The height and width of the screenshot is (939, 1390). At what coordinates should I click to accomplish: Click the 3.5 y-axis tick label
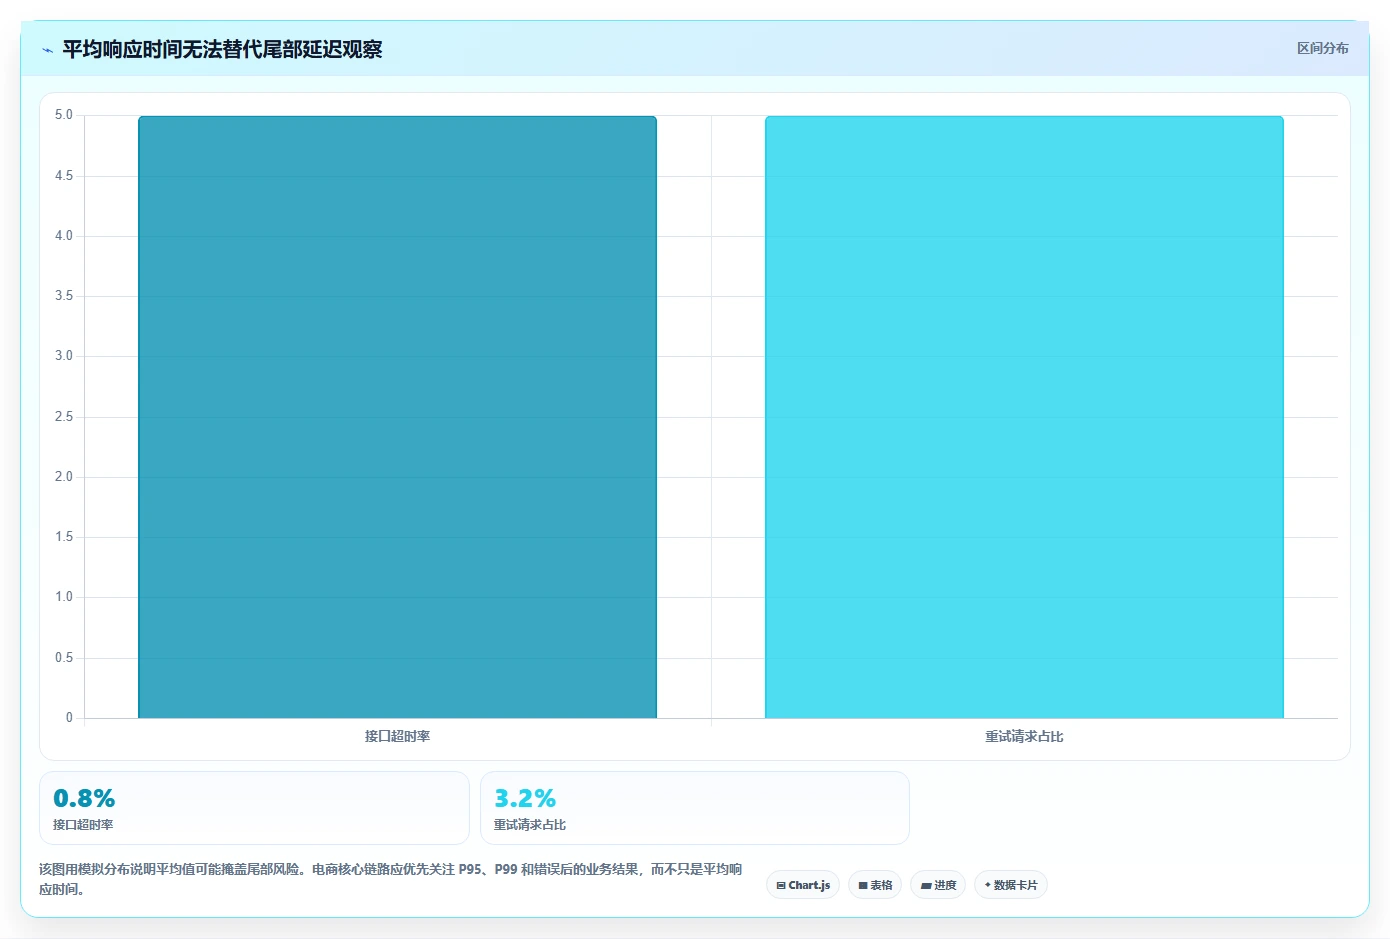click(64, 296)
